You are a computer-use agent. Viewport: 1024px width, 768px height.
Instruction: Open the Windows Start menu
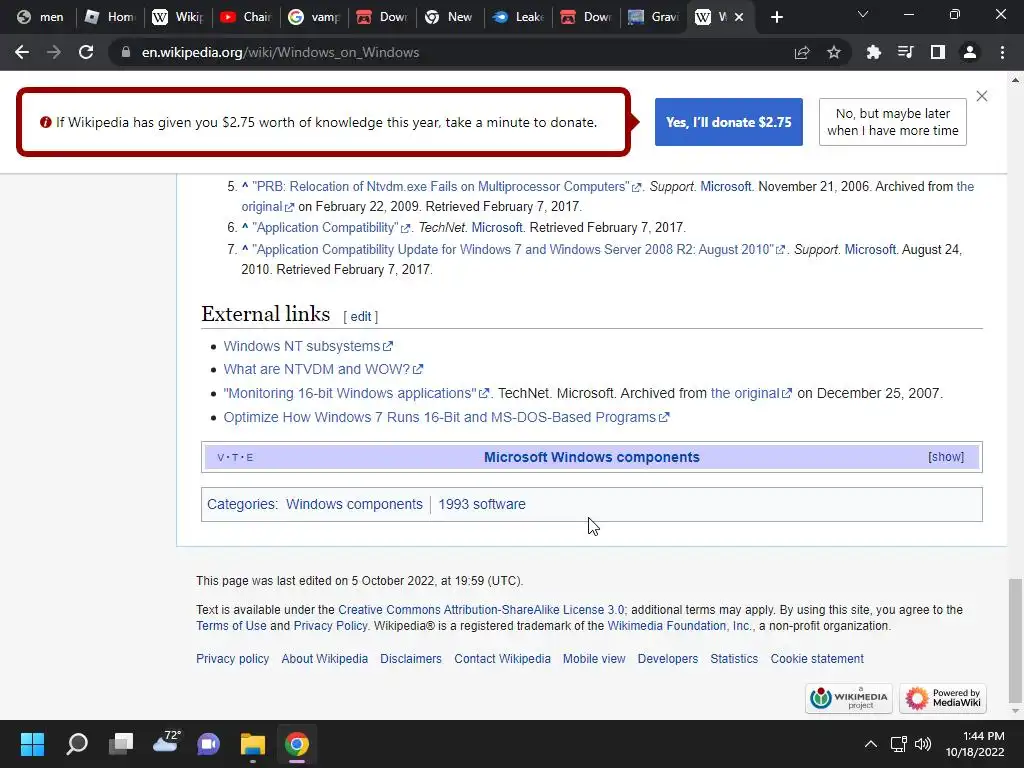pyautogui.click(x=32, y=744)
